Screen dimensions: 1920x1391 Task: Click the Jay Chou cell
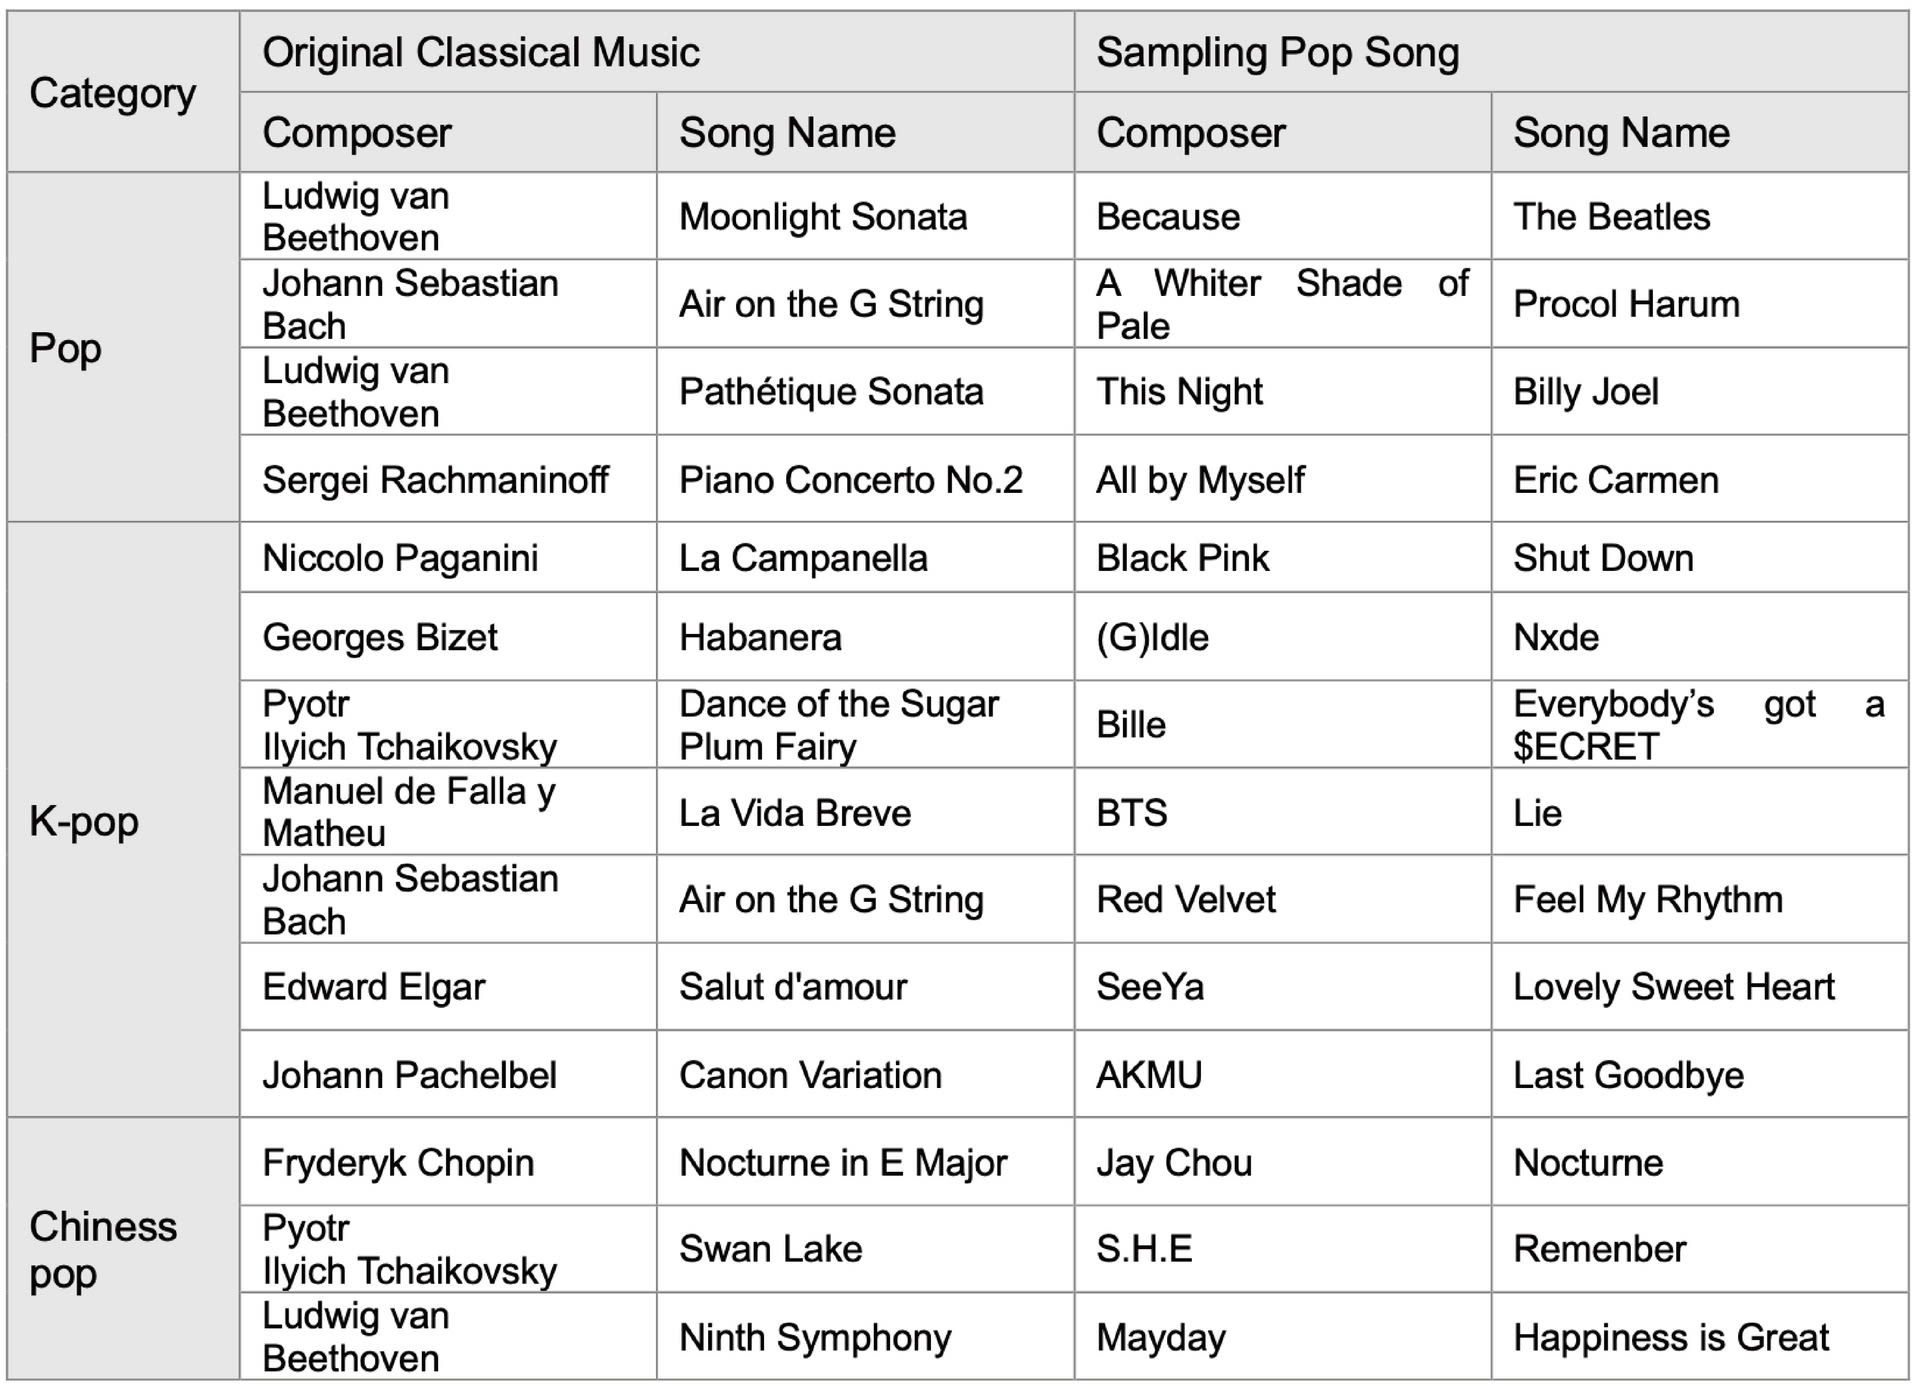[x=1283, y=1162]
